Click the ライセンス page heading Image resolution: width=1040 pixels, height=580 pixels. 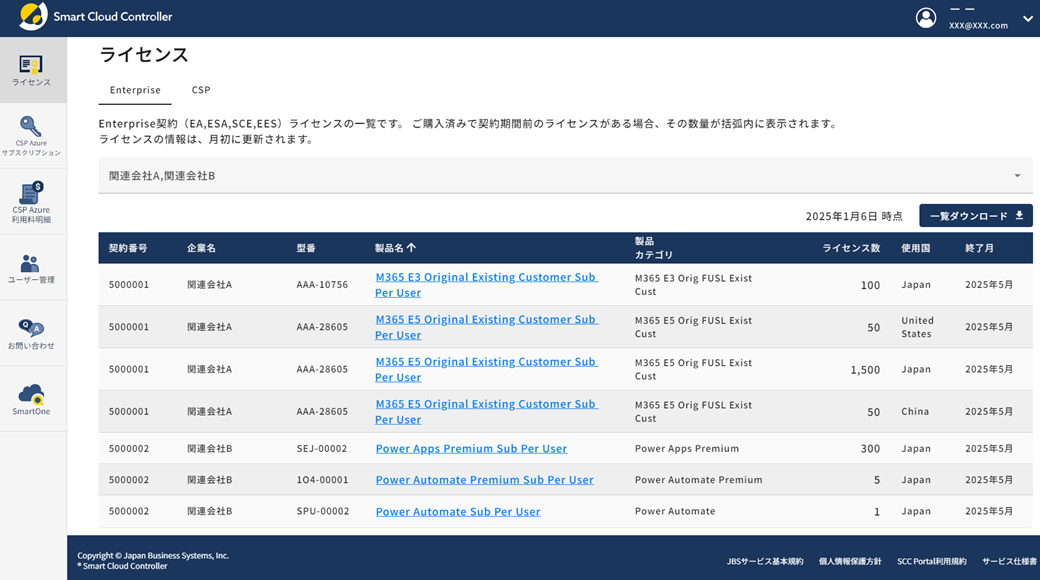tap(144, 54)
